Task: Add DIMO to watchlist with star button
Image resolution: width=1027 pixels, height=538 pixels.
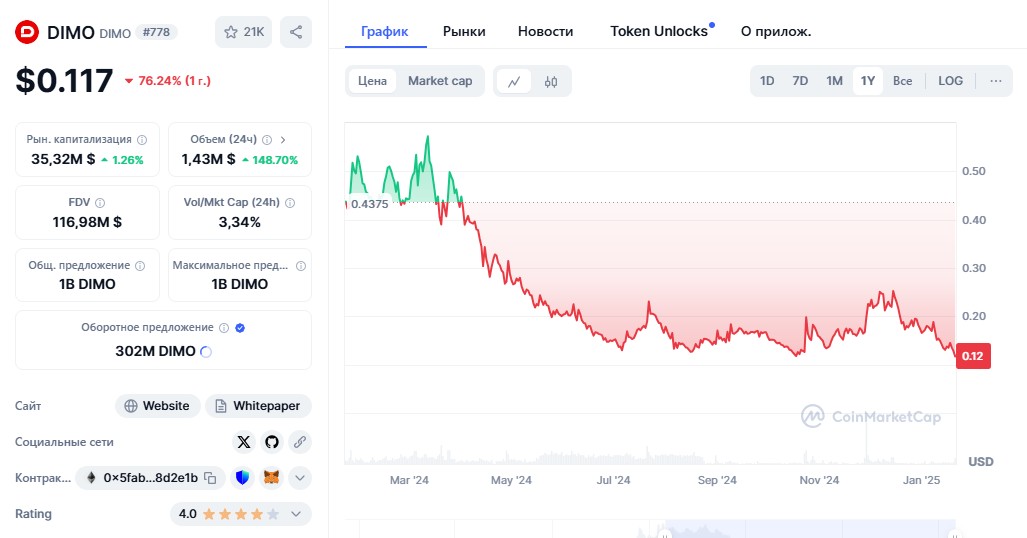Action: 243,32
